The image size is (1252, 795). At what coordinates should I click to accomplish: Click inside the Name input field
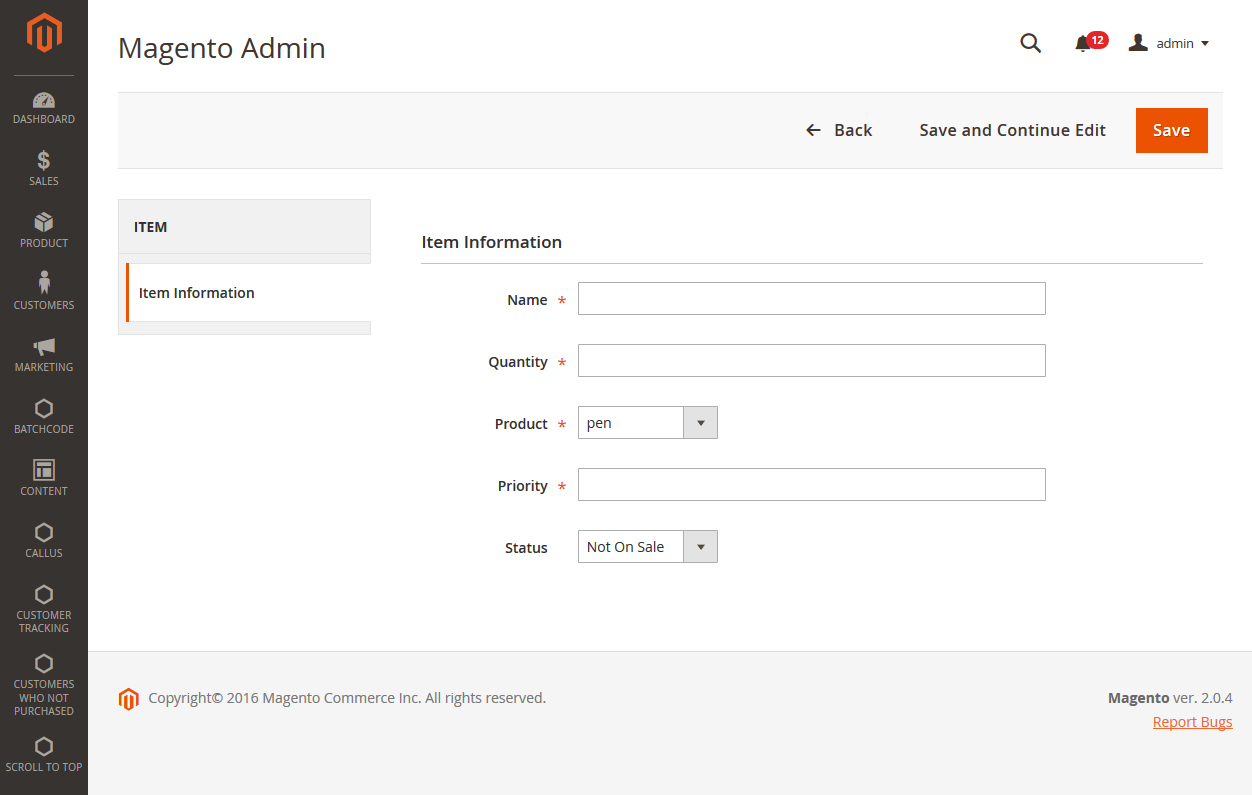click(x=811, y=298)
